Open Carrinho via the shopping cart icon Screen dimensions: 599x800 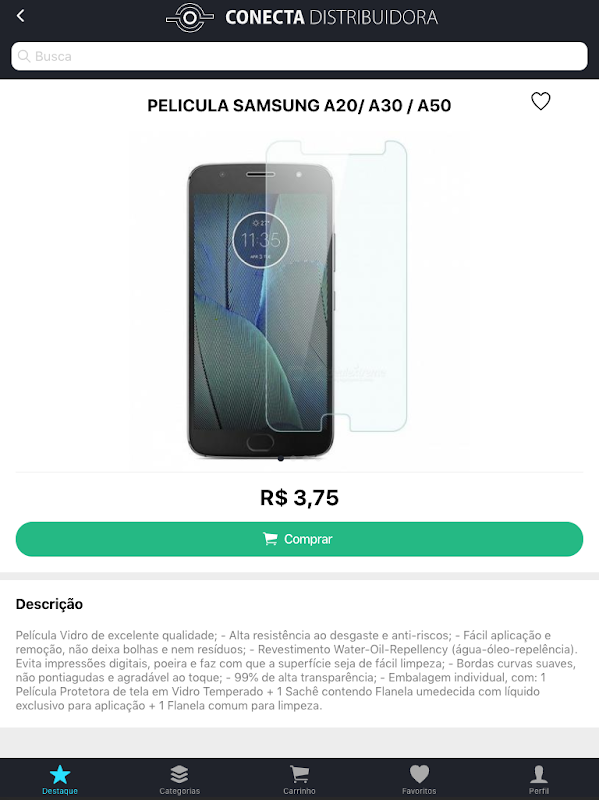[300, 774]
